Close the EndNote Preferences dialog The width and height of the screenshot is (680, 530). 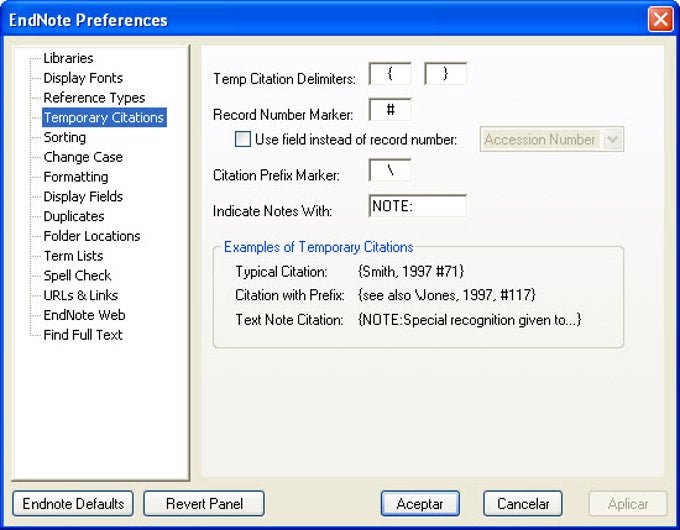(x=660, y=20)
